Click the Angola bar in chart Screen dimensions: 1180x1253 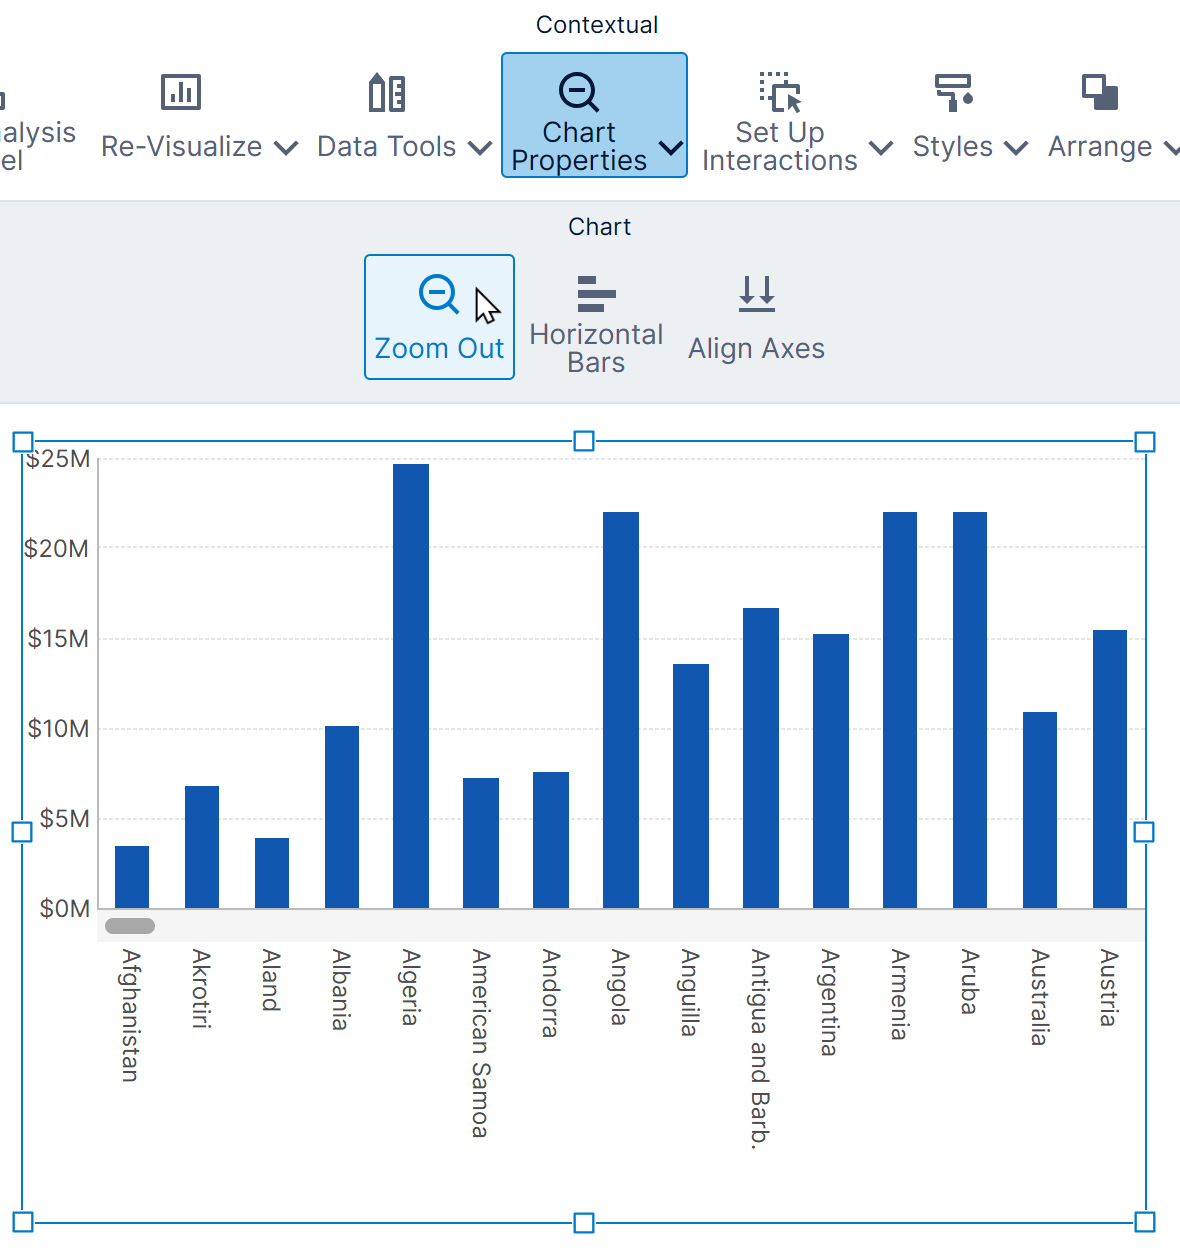pyautogui.click(x=621, y=710)
